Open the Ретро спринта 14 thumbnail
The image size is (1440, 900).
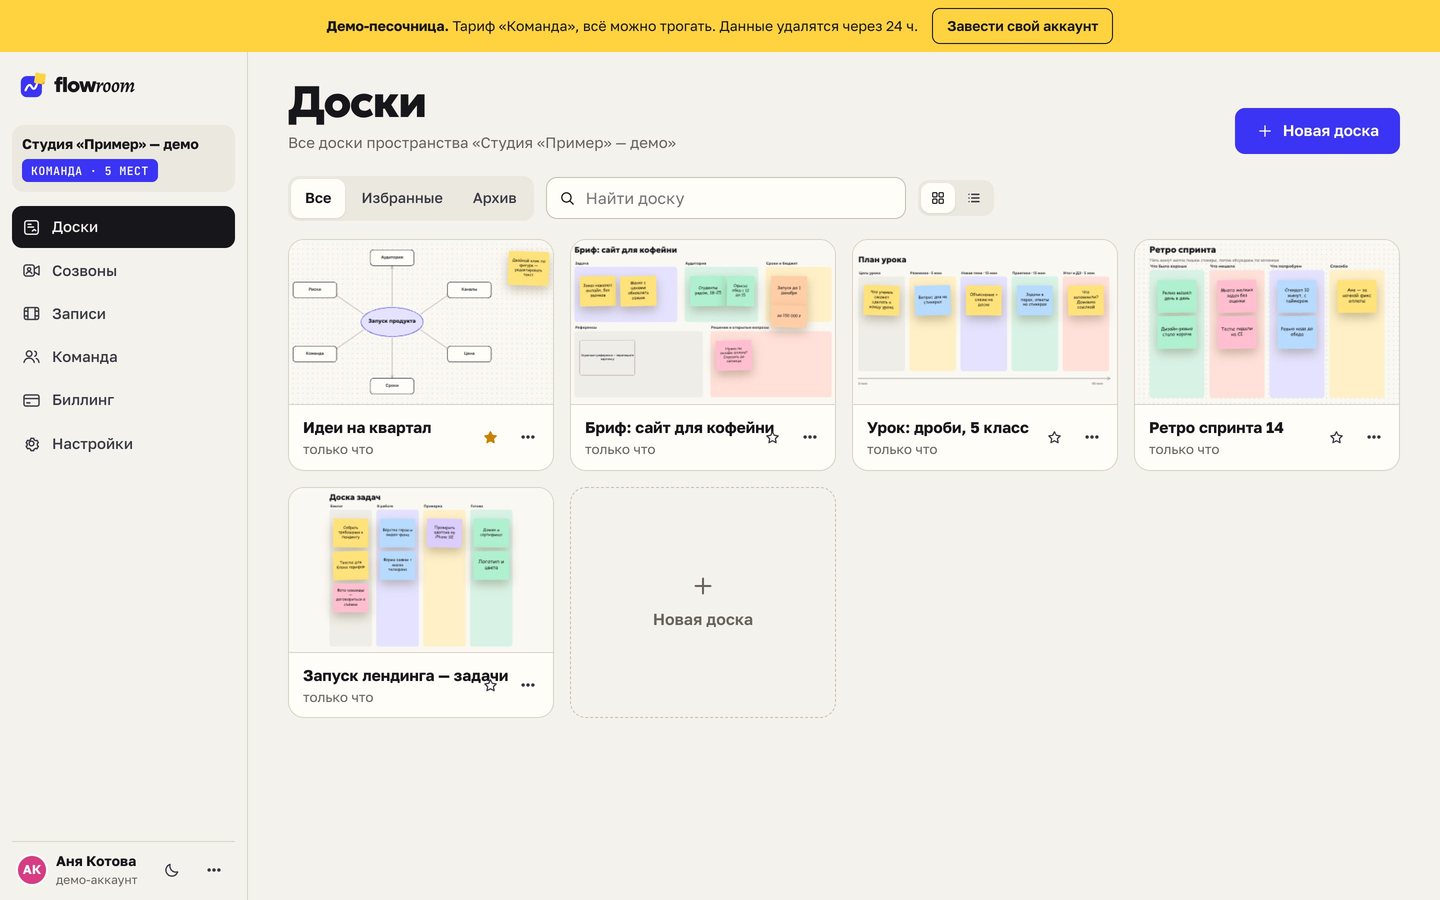pyautogui.click(x=1267, y=322)
